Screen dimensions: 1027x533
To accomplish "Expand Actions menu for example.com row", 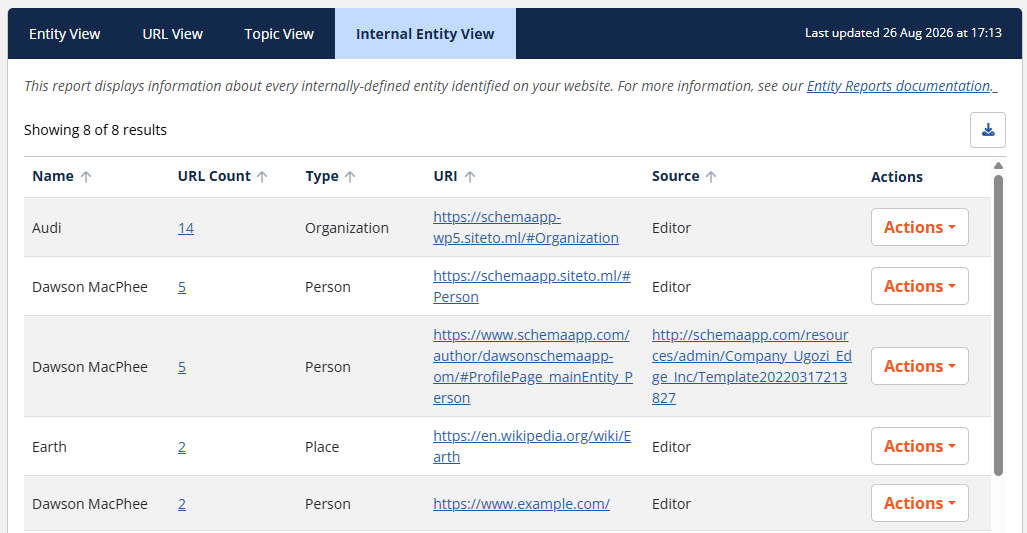I will 920,503.
